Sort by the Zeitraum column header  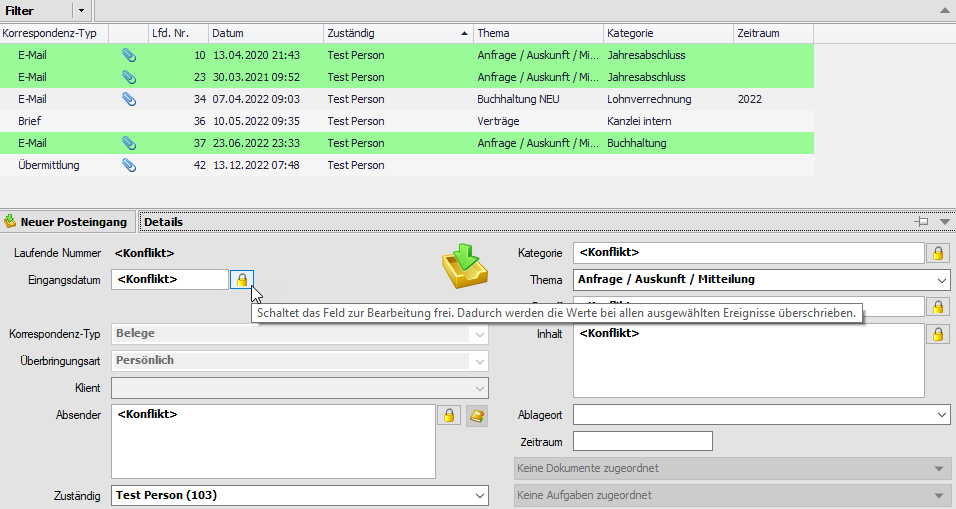[x=773, y=34]
